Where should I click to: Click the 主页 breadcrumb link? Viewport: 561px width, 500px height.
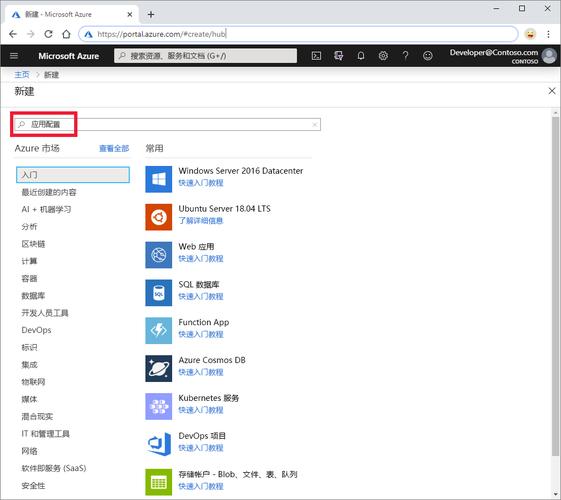22,74
